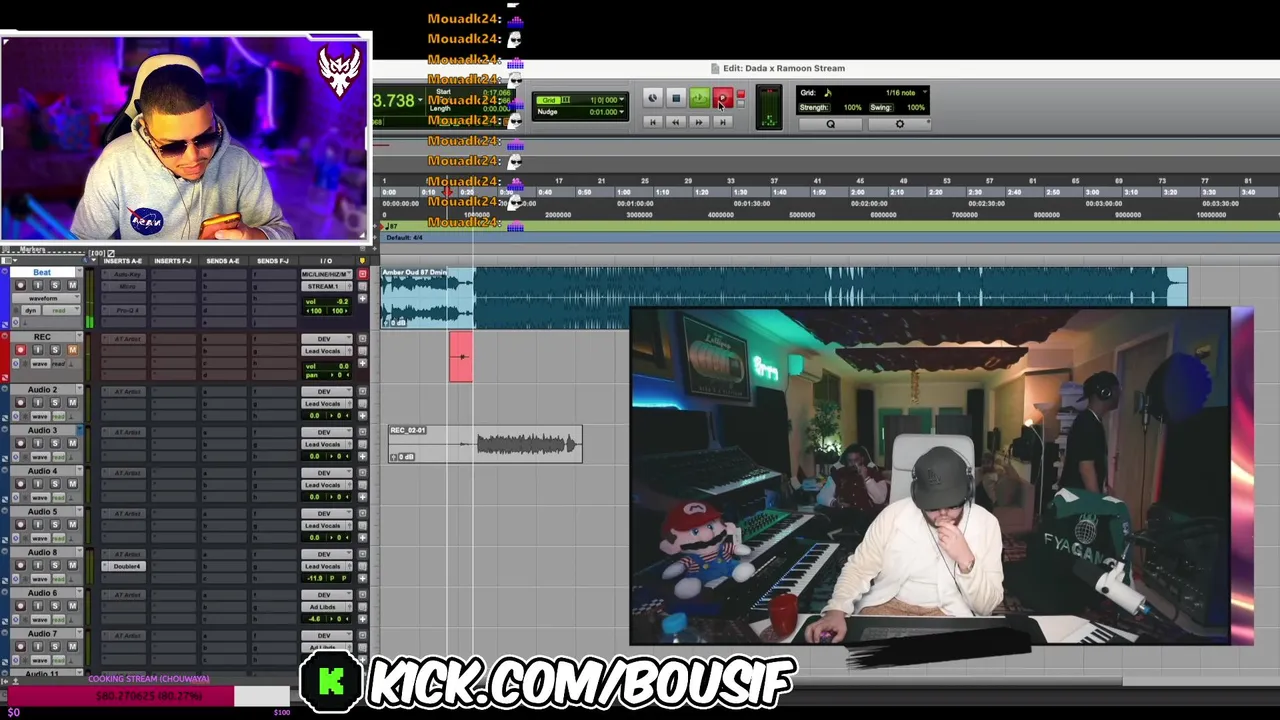Open STREAM.1 output selector on Beat
The height and width of the screenshot is (720, 1280).
click(x=325, y=287)
